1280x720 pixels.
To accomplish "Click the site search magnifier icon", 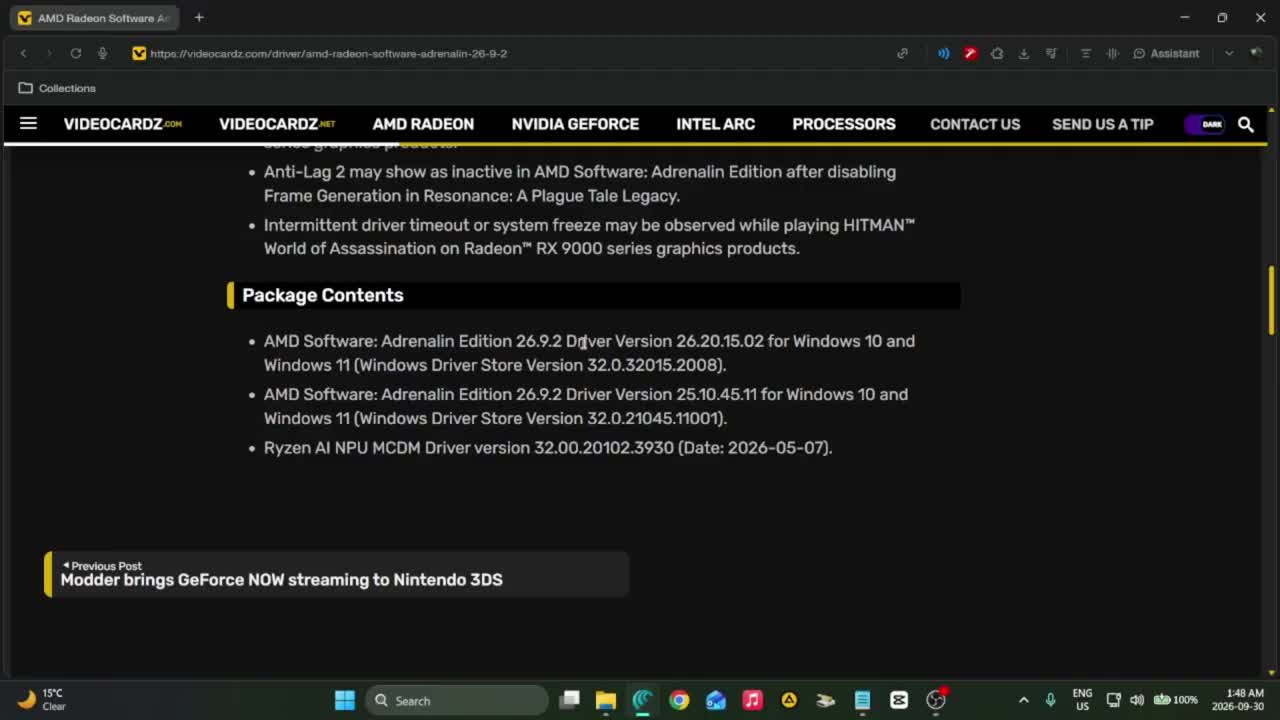I will pyautogui.click(x=1246, y=124).
